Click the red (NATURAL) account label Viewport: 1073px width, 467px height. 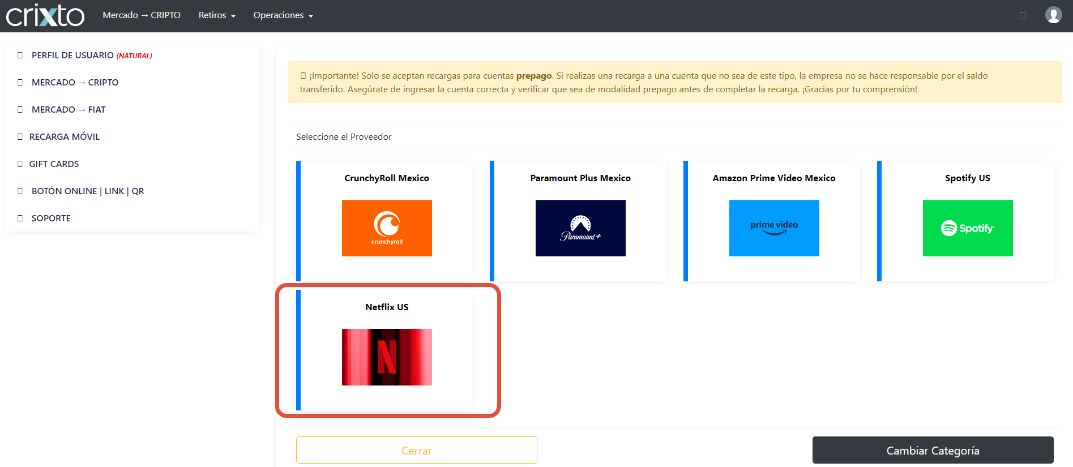[x=134, y=55]
